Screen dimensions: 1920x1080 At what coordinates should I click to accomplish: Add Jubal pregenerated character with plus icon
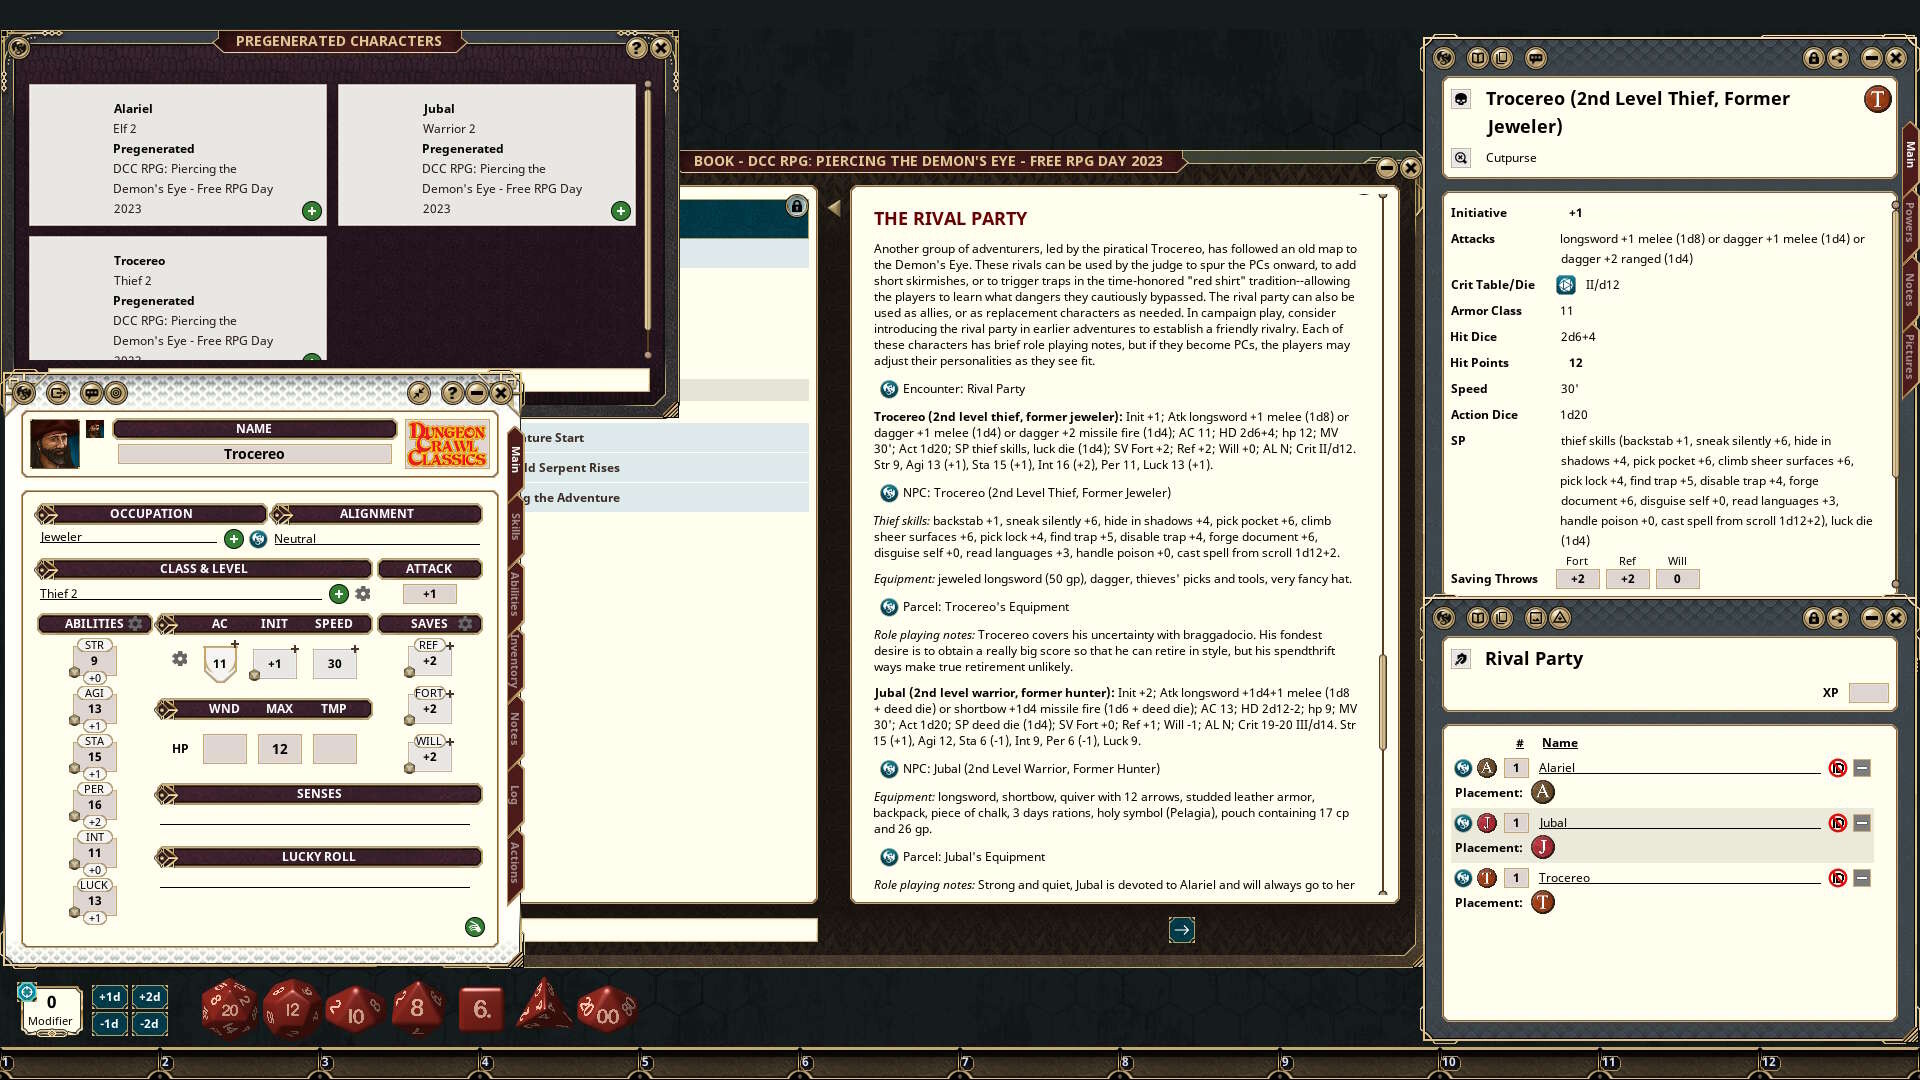tap(621, 211)
